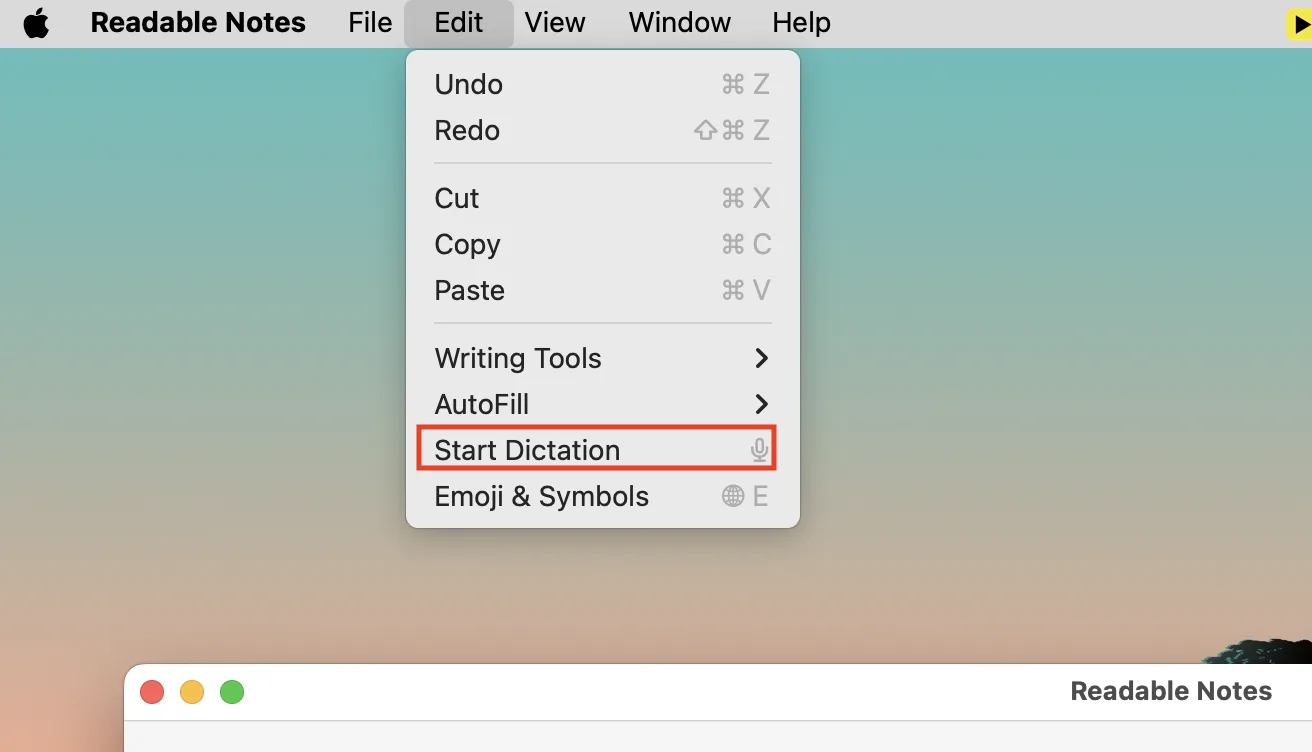Viewport: 1312px width, 752px height.
Task: Choose Undo from the Edit menu
Action: click(468, 84)
